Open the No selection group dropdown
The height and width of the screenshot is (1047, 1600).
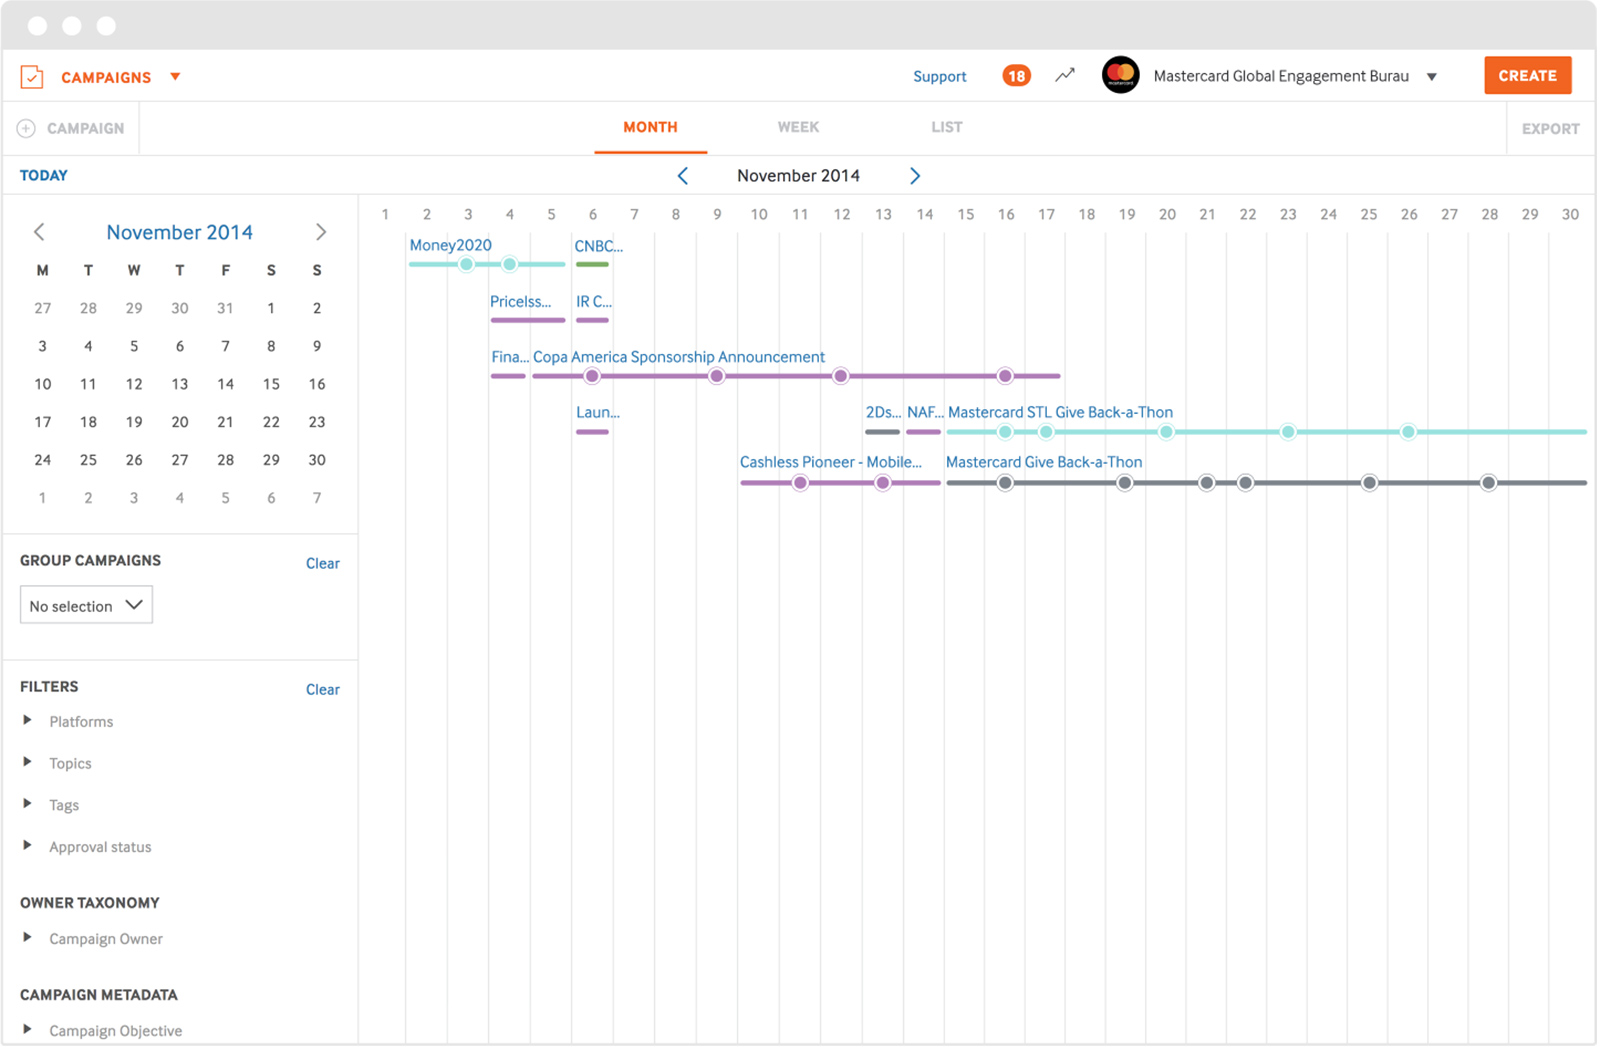pyautogui.click(x=86, y=605)
